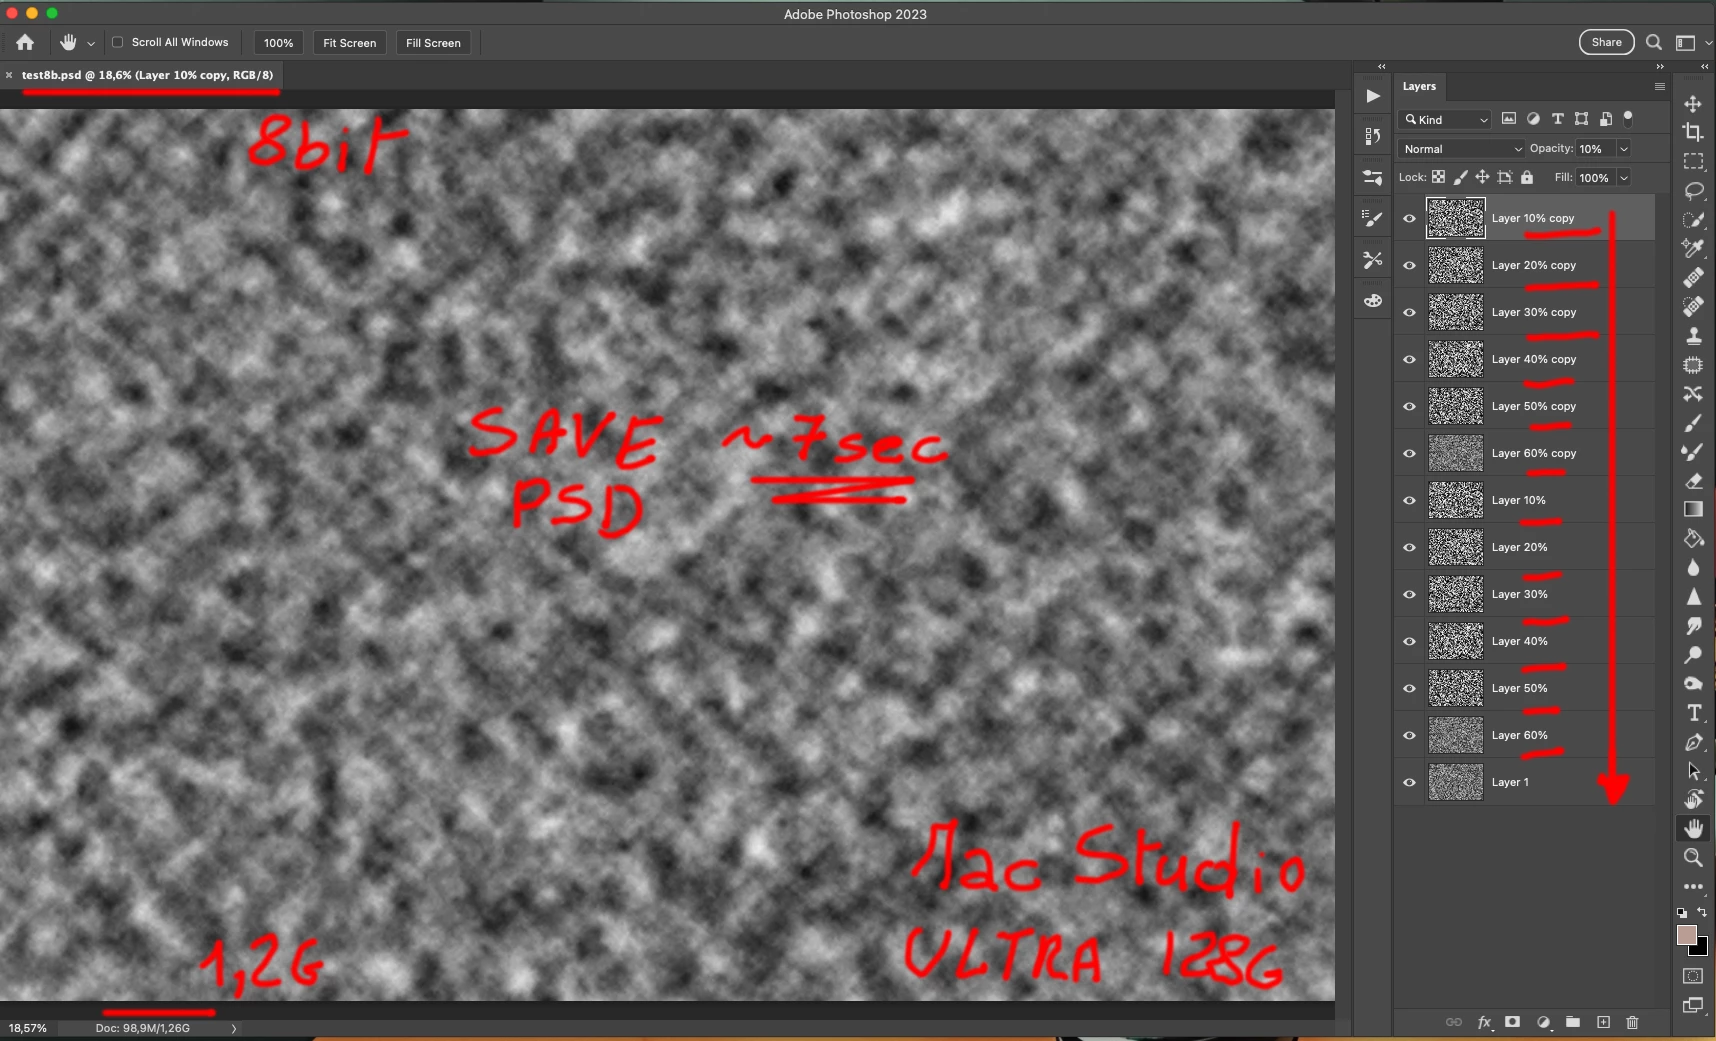The width and height of the screenshot is (1716, 1041).
Task: Open the Actions panel play icon
Action: 1373,96
